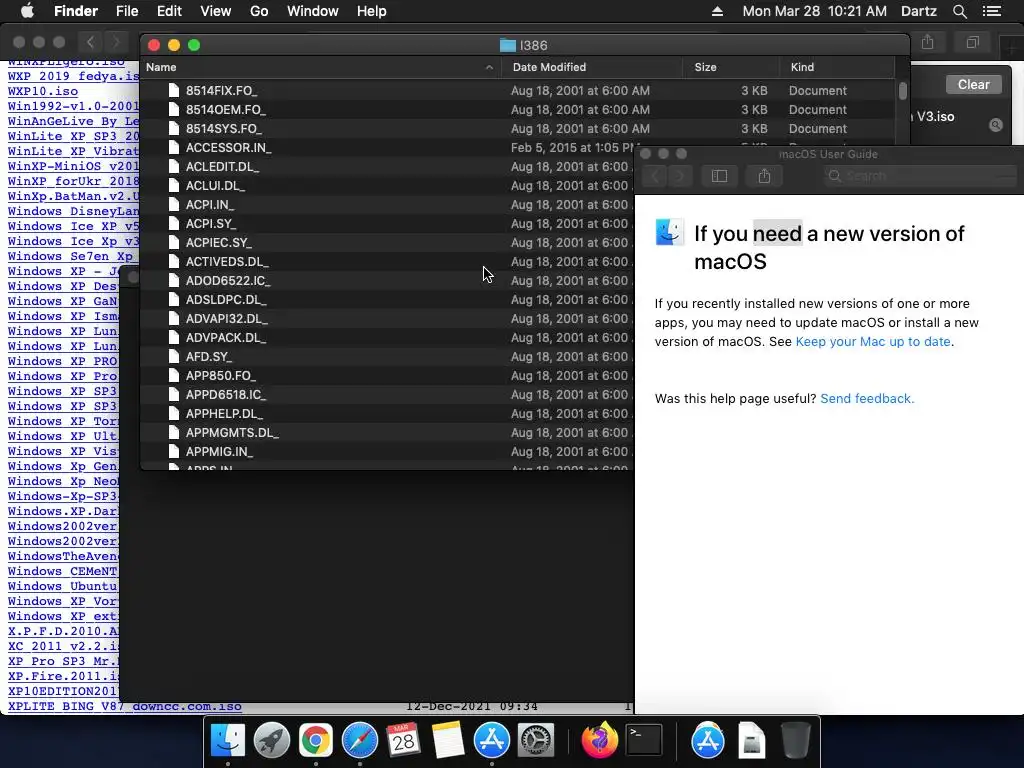Click the 8514FIX.FO_ file icon
1024x768 pixels.
[x=174, y=90]
